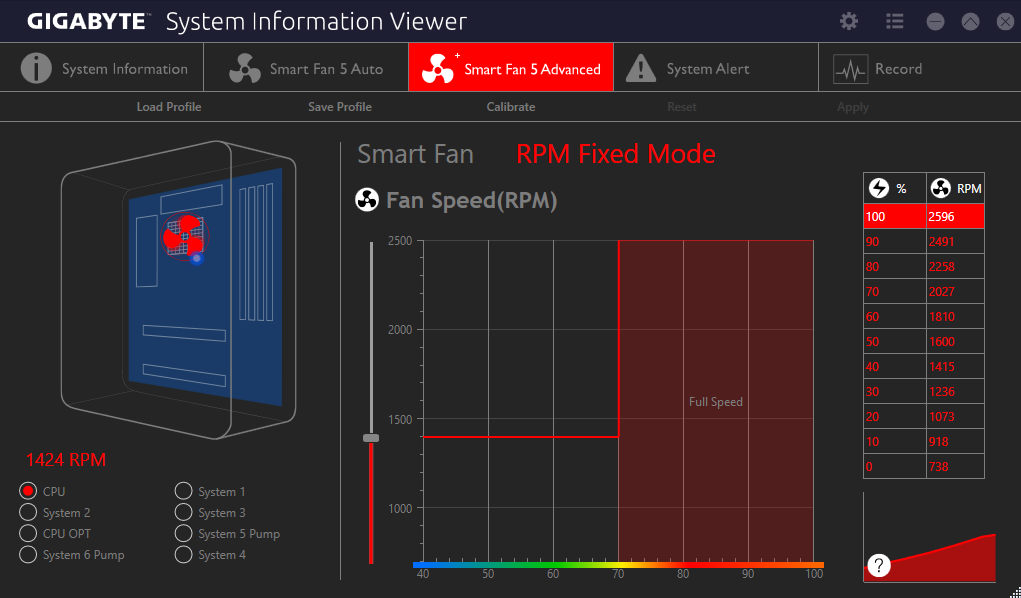Click Save Profile
Screen dimensions: 1021x598
(340, 107)
